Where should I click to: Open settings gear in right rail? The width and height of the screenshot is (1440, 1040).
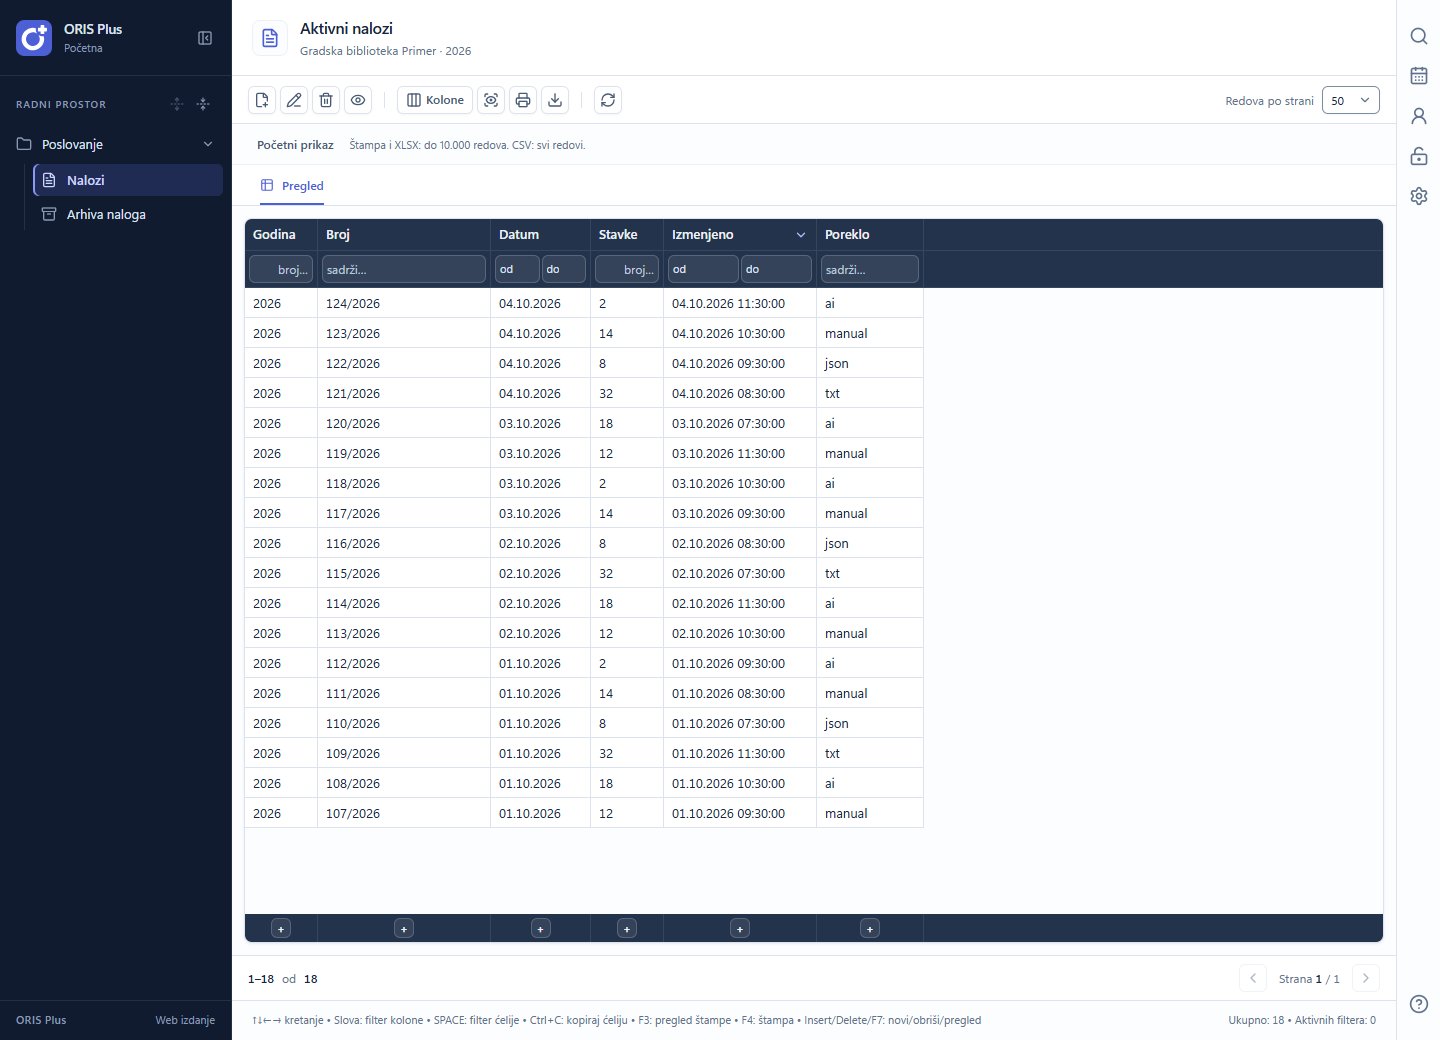pos(1419,196)
